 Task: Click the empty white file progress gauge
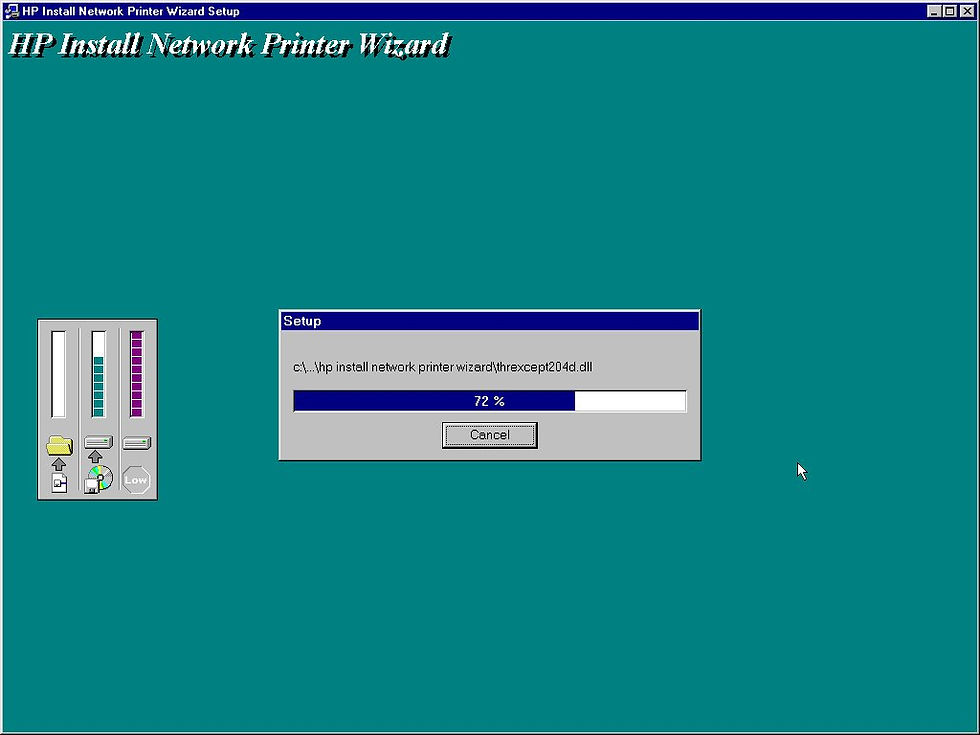click(x=58, y=374)
